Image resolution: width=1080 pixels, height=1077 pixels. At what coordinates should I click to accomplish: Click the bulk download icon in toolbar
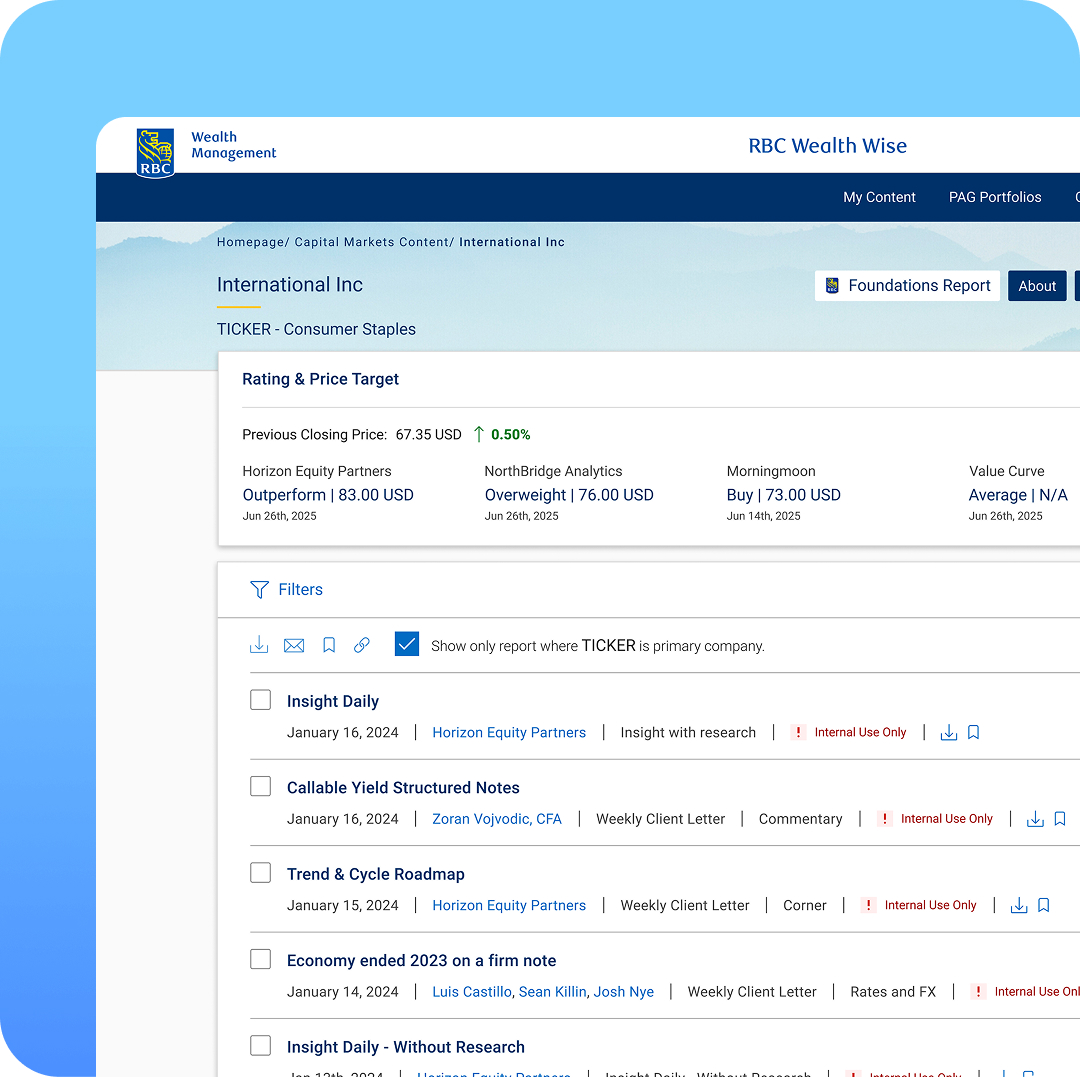coord(259,645)
